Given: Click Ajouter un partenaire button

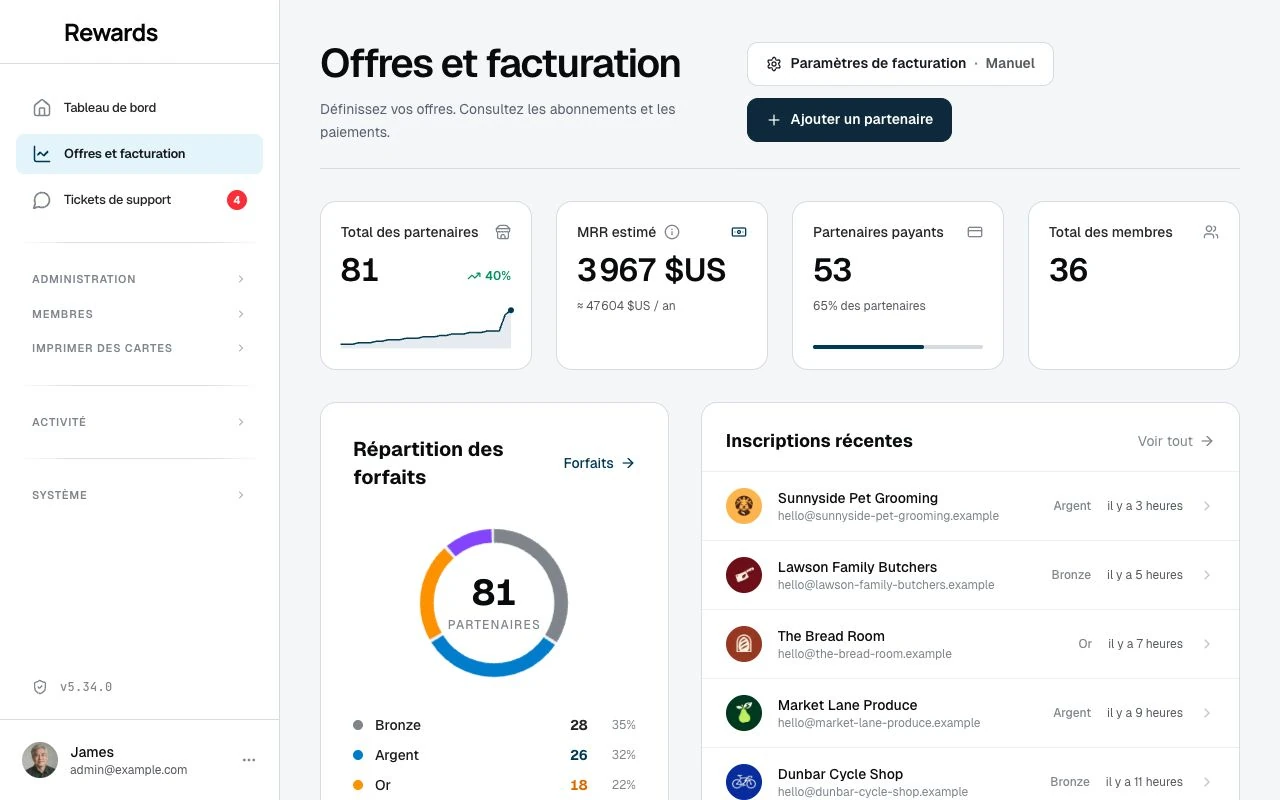Looking at the screenshot, I should pos(849,120).
